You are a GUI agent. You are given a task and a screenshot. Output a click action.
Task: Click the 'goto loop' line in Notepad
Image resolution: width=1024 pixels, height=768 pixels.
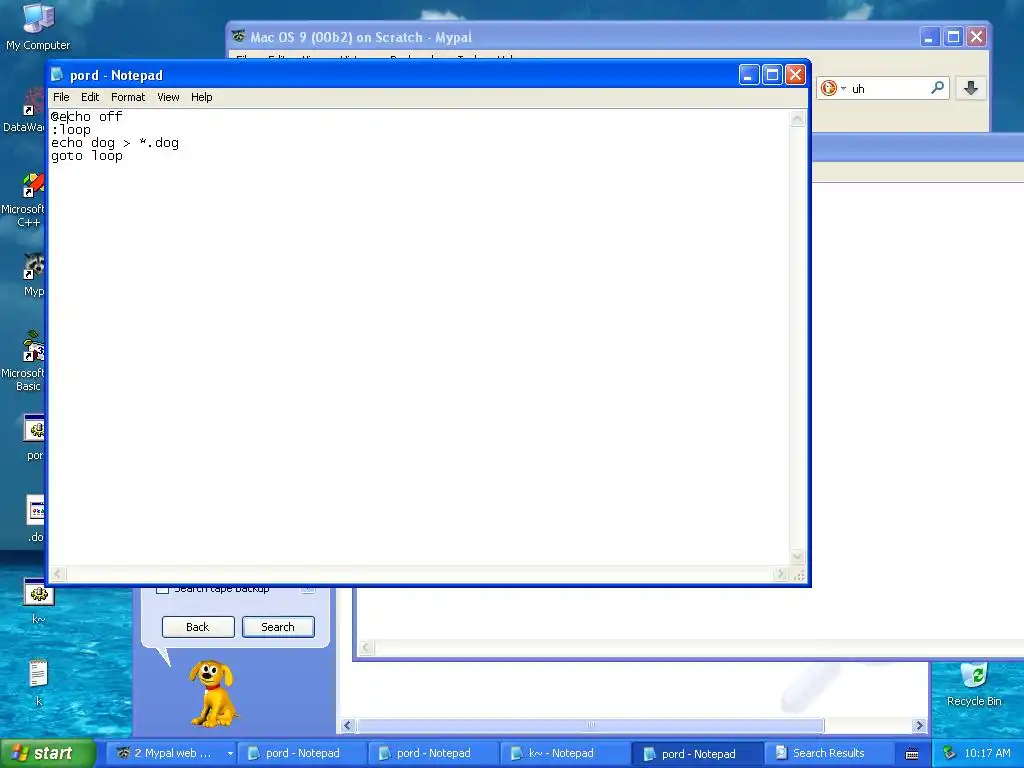tap(87, 155)
